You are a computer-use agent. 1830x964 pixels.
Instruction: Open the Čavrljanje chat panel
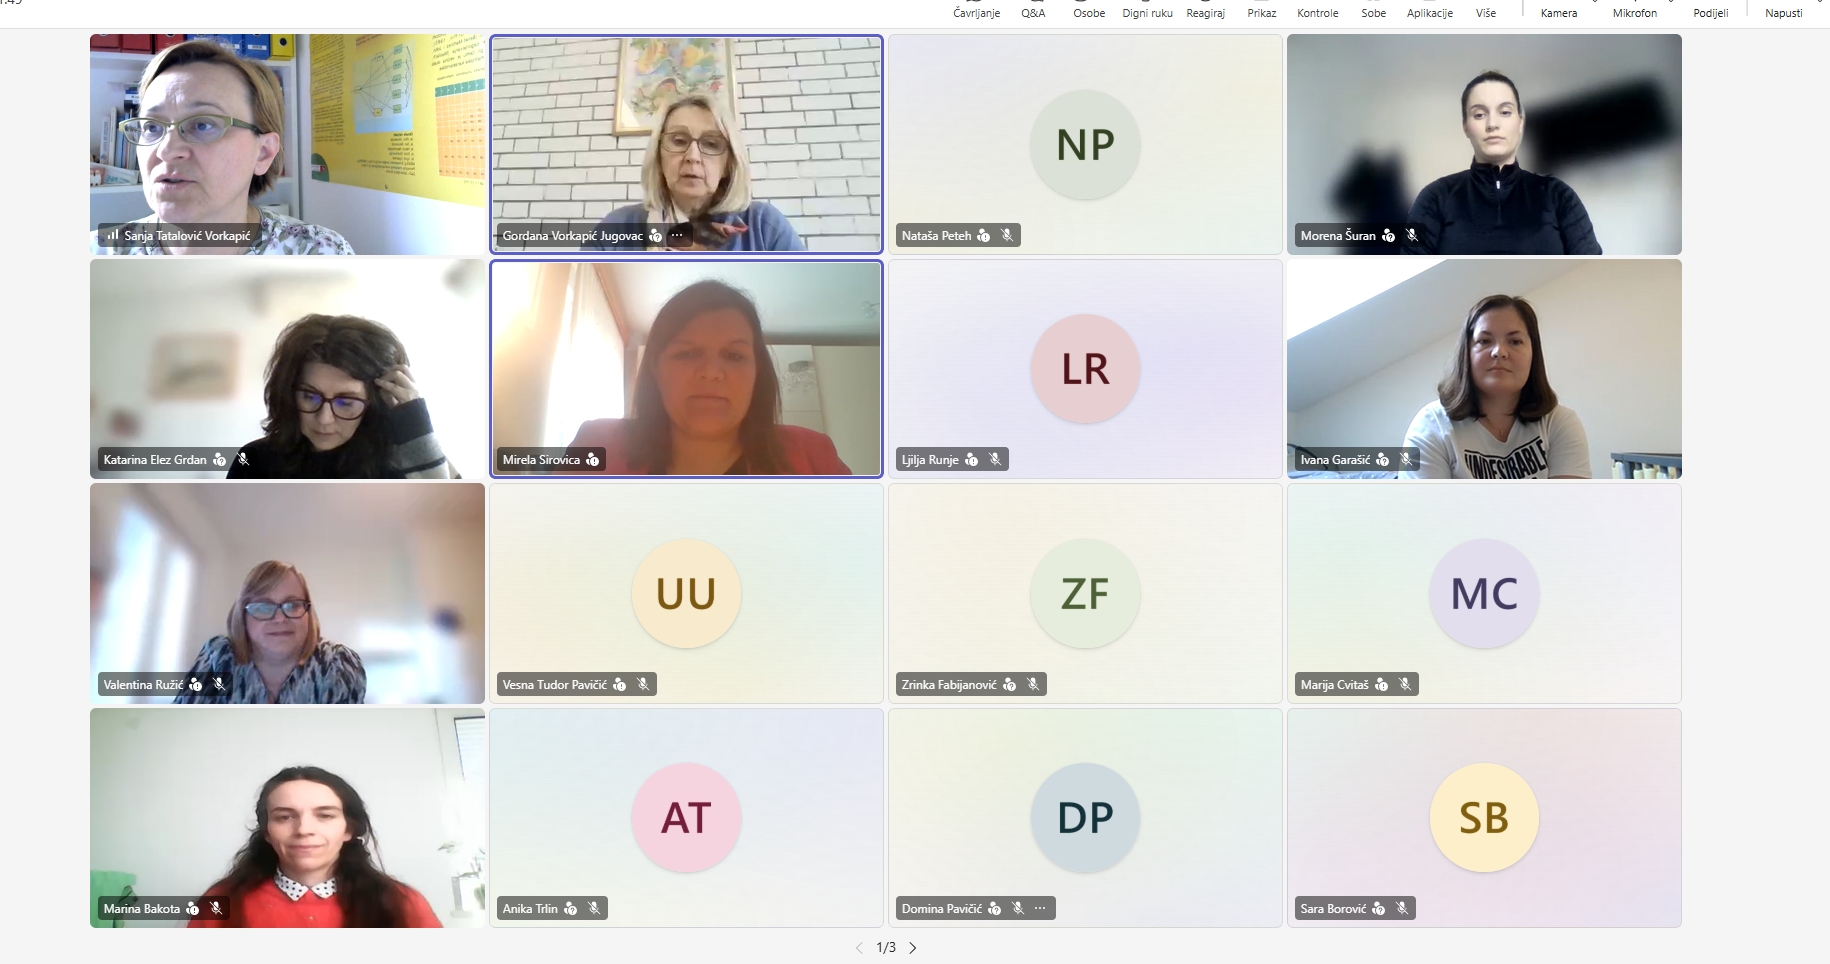tap(976, 10)
